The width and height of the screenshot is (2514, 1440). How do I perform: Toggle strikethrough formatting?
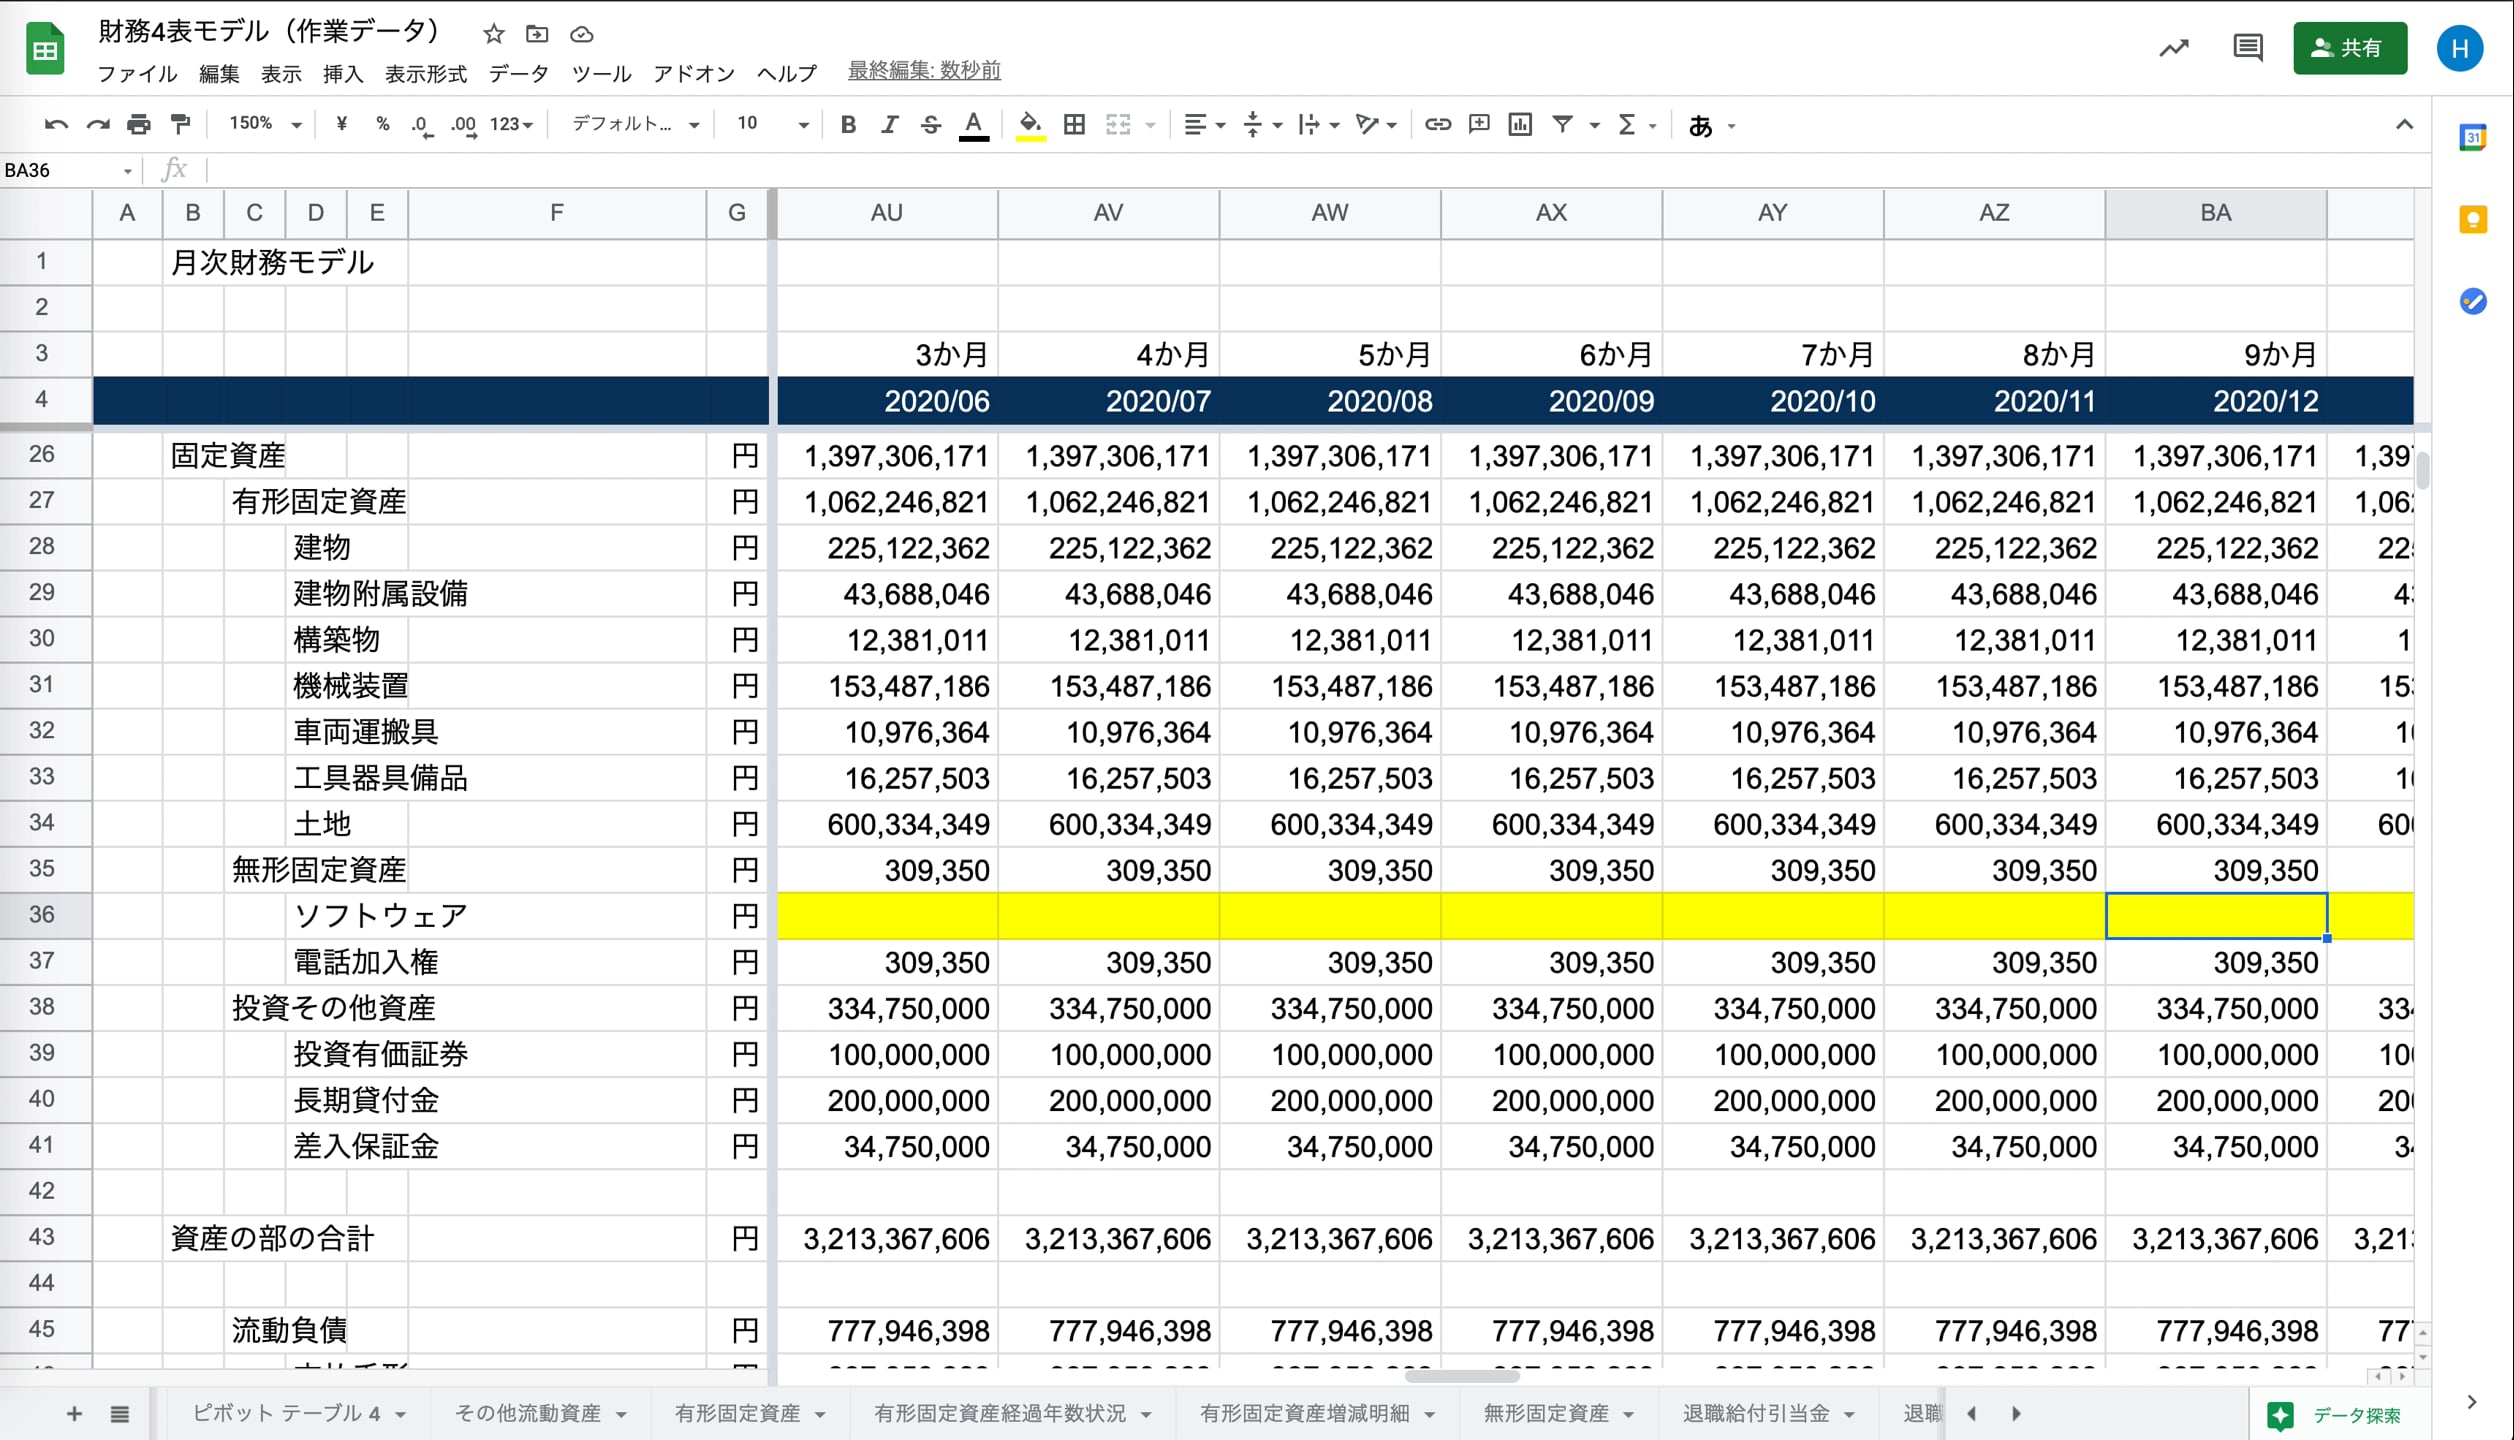pos(930,125)
